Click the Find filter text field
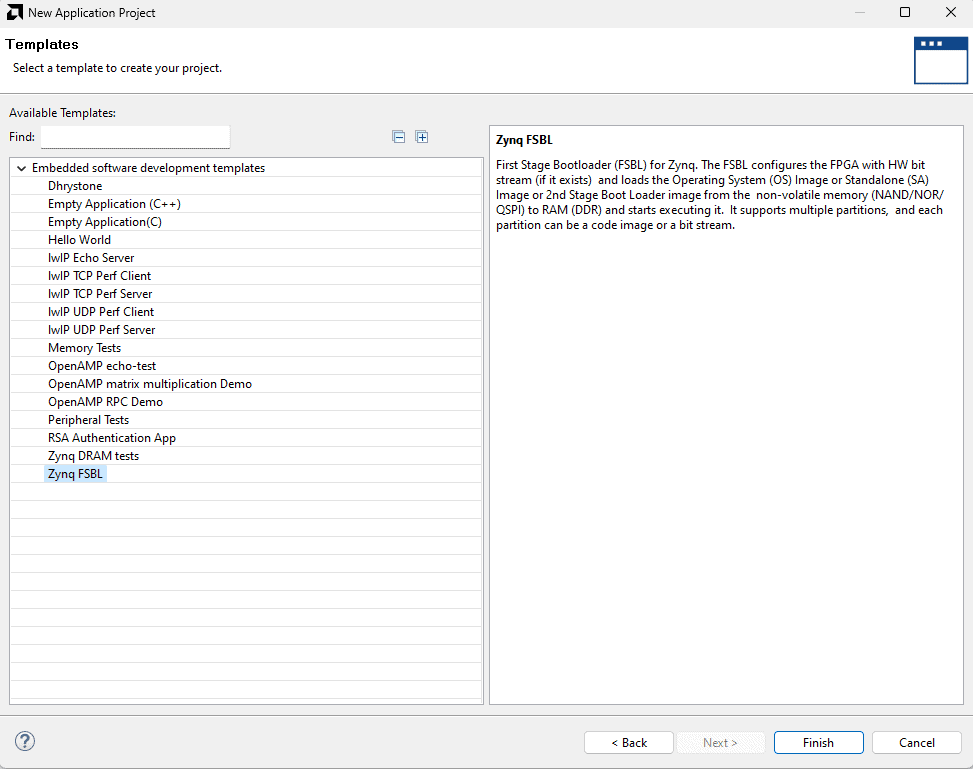 [x=135, y=137]
